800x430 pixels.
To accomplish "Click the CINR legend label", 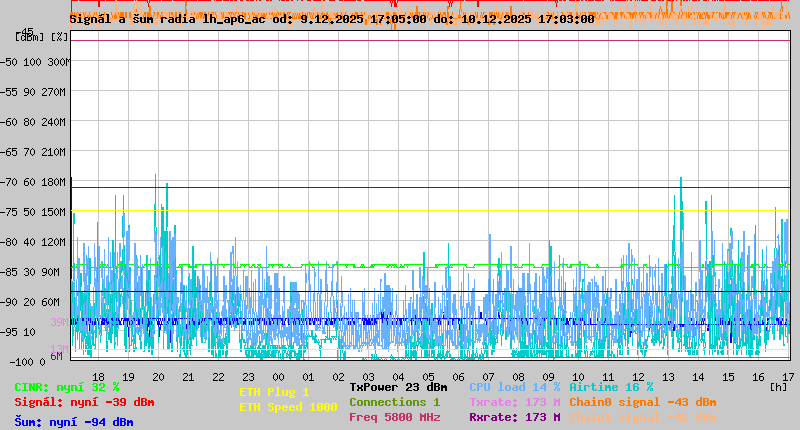I will (x=67, y=387).
